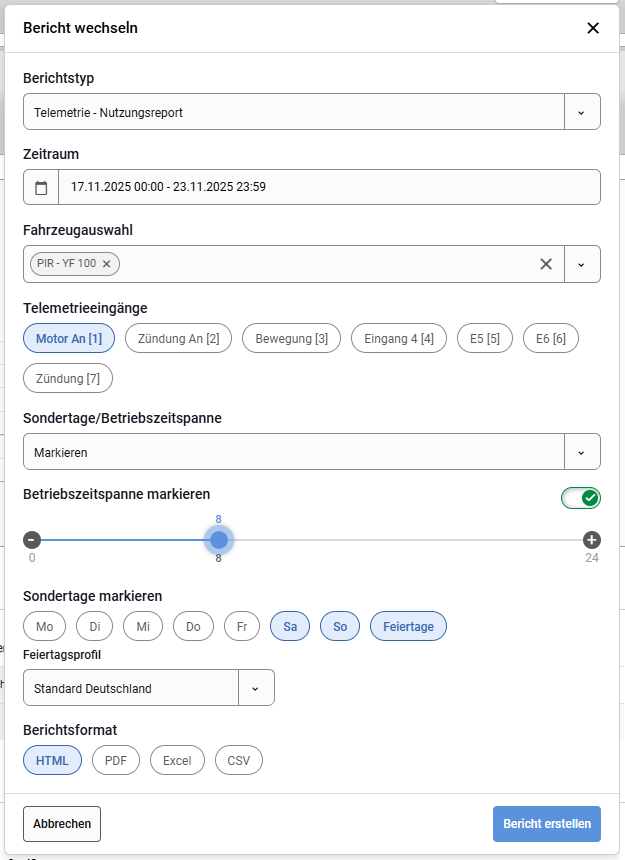
Task: Click the Bericht erstellen button
Action: [x=546, y=824]
